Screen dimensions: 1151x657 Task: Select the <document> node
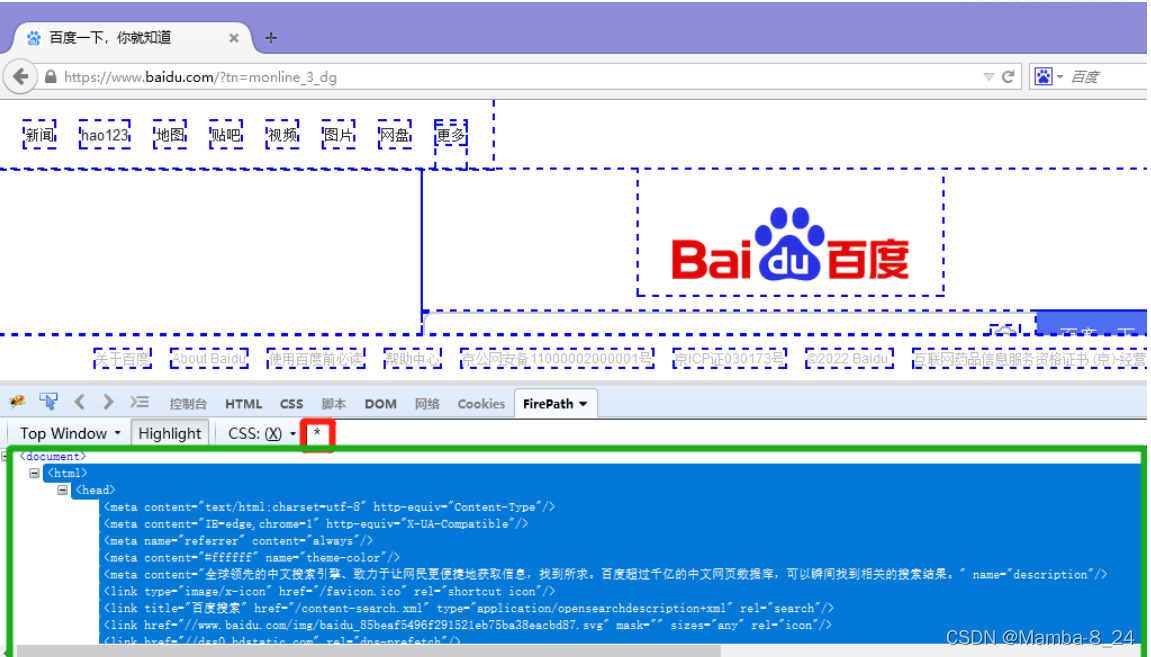(x=52, y=456)
